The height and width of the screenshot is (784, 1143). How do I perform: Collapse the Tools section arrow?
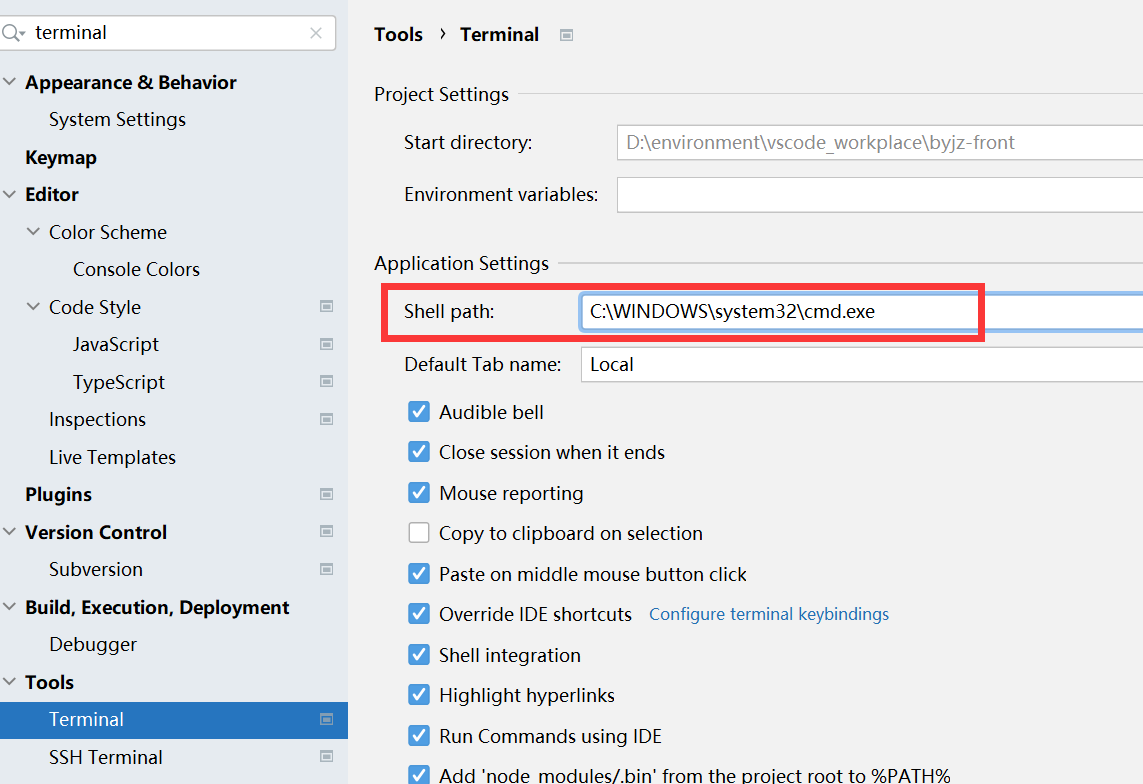click(x=9, y=682)
